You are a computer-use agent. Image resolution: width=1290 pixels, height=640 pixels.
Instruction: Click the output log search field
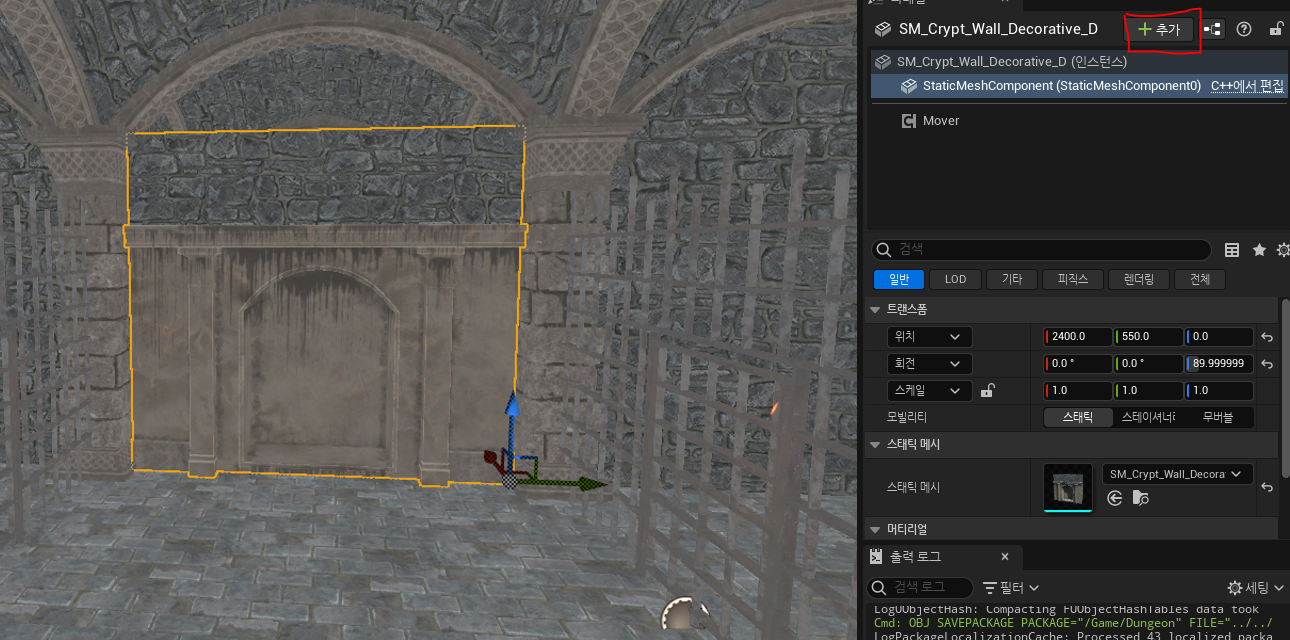[920, 587]
